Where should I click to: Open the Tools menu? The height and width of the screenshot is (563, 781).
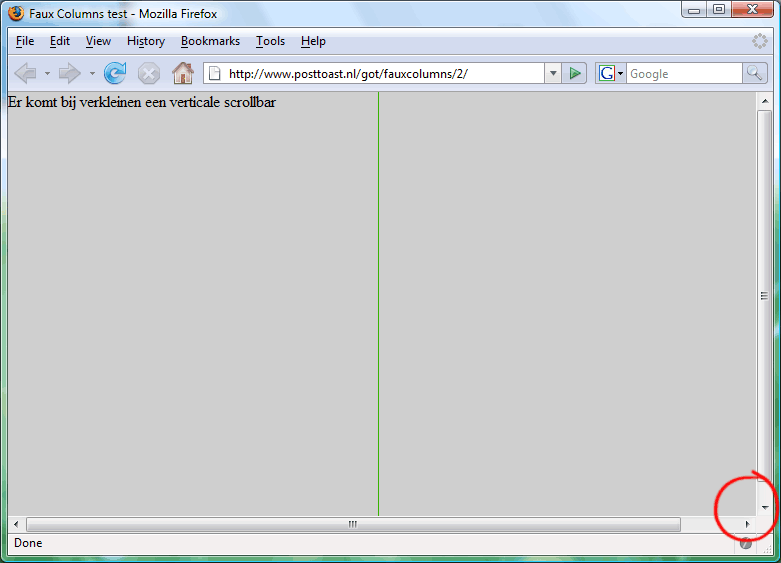coord(270,41)
